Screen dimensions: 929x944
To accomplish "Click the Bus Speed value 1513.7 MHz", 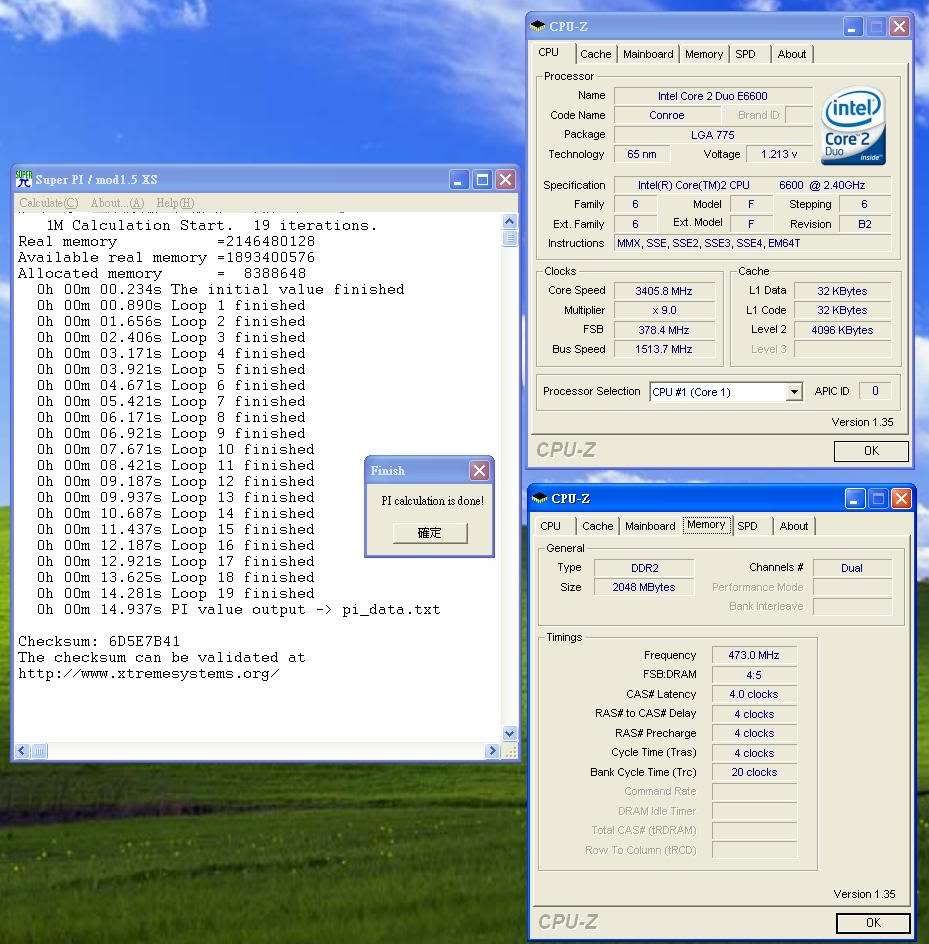I will [664, 349].
